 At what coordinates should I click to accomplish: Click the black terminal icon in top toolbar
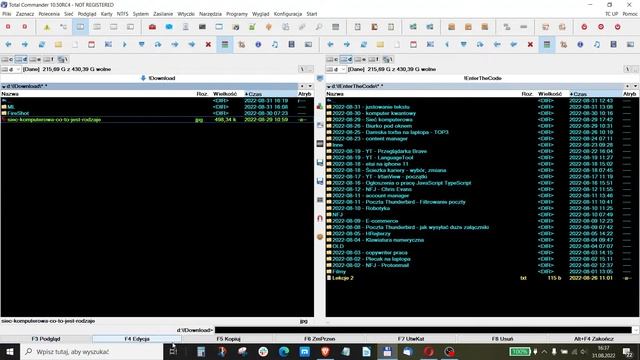tap(202, 27)
